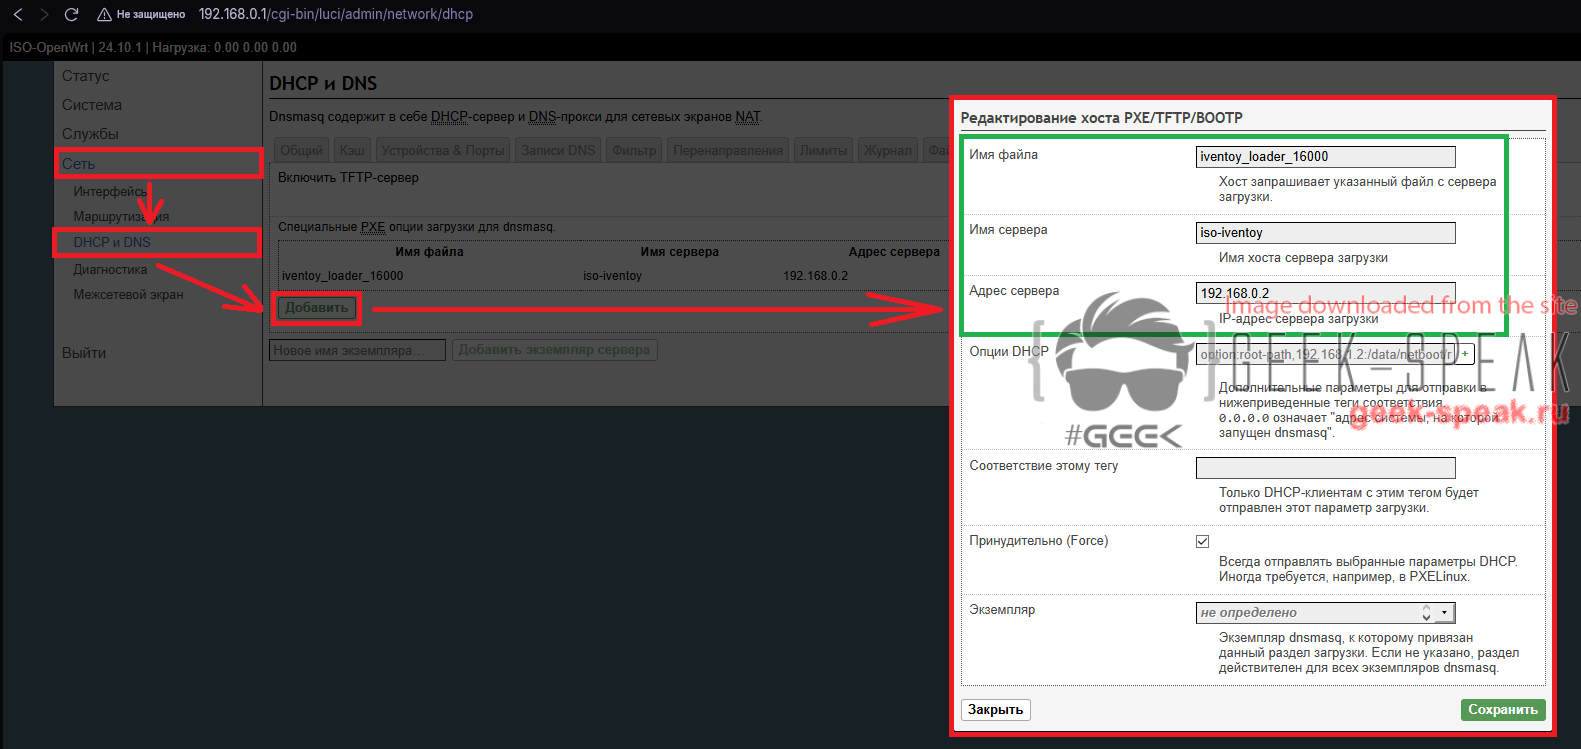The height and width of the screenshot is (749, 1581).
Task: Open the 'Записи DNS' tab
Action: 558,150
